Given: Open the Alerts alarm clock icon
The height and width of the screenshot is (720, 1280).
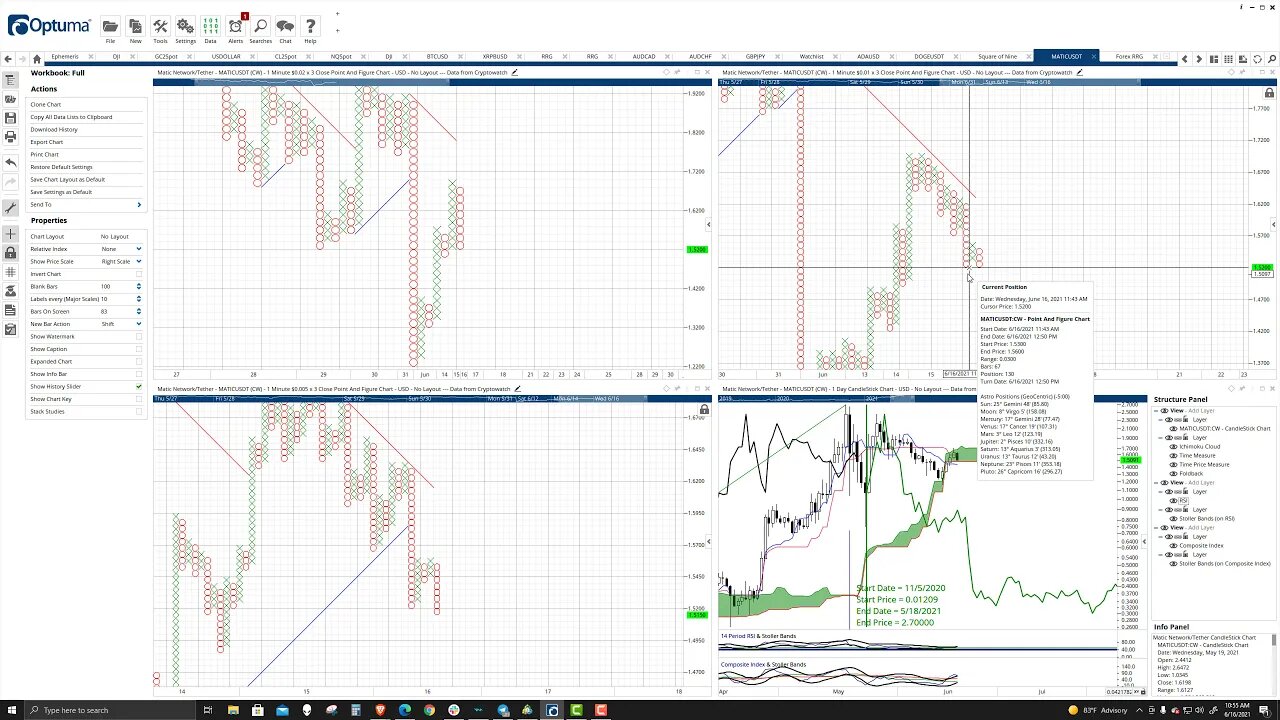Looking at the screenshot, I should (236, 27).
